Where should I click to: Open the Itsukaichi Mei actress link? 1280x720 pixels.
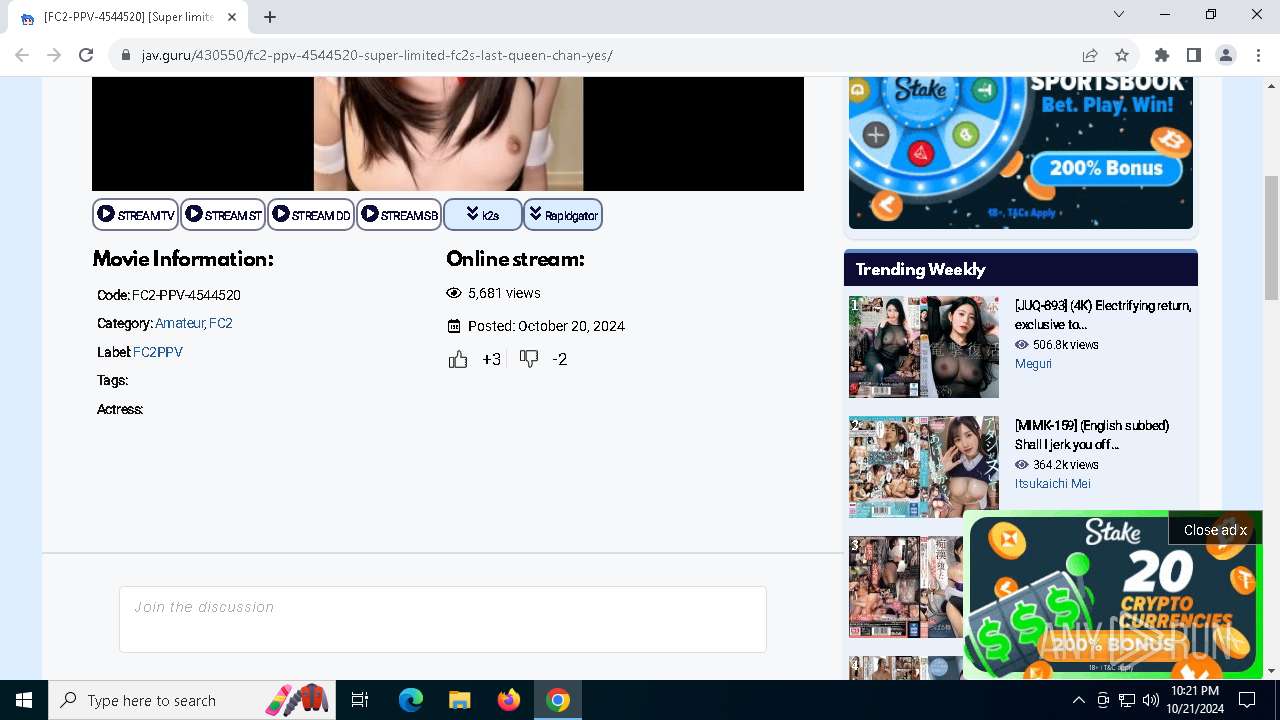click(x=1053, y=484)
